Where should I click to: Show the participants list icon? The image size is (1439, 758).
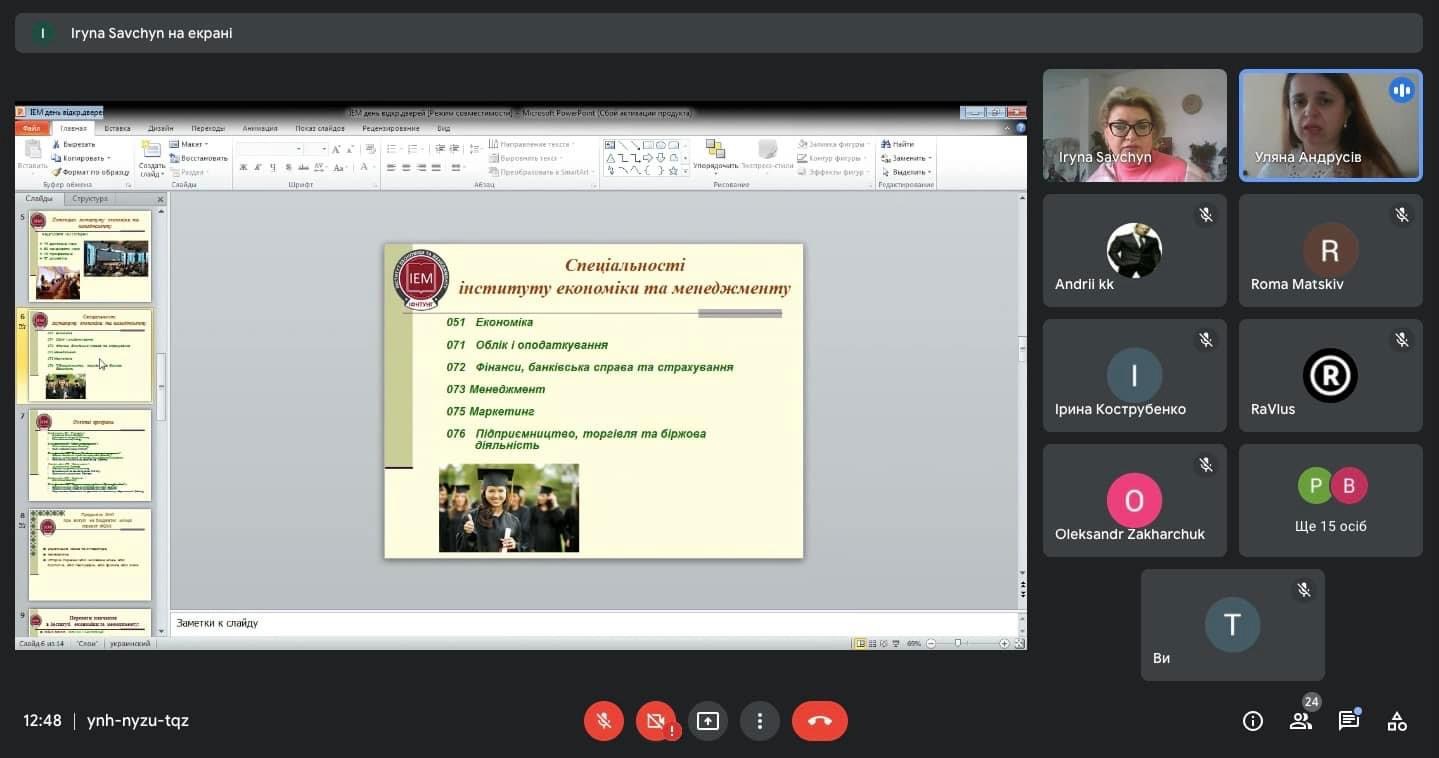coord(1300,721)
